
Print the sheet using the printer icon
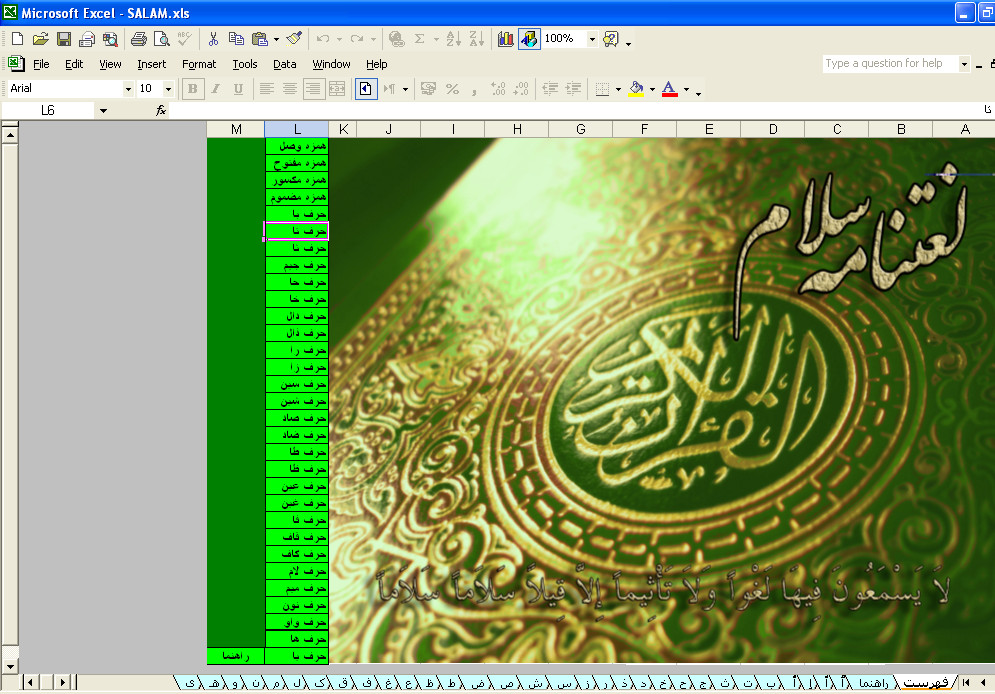coord(138,39)
